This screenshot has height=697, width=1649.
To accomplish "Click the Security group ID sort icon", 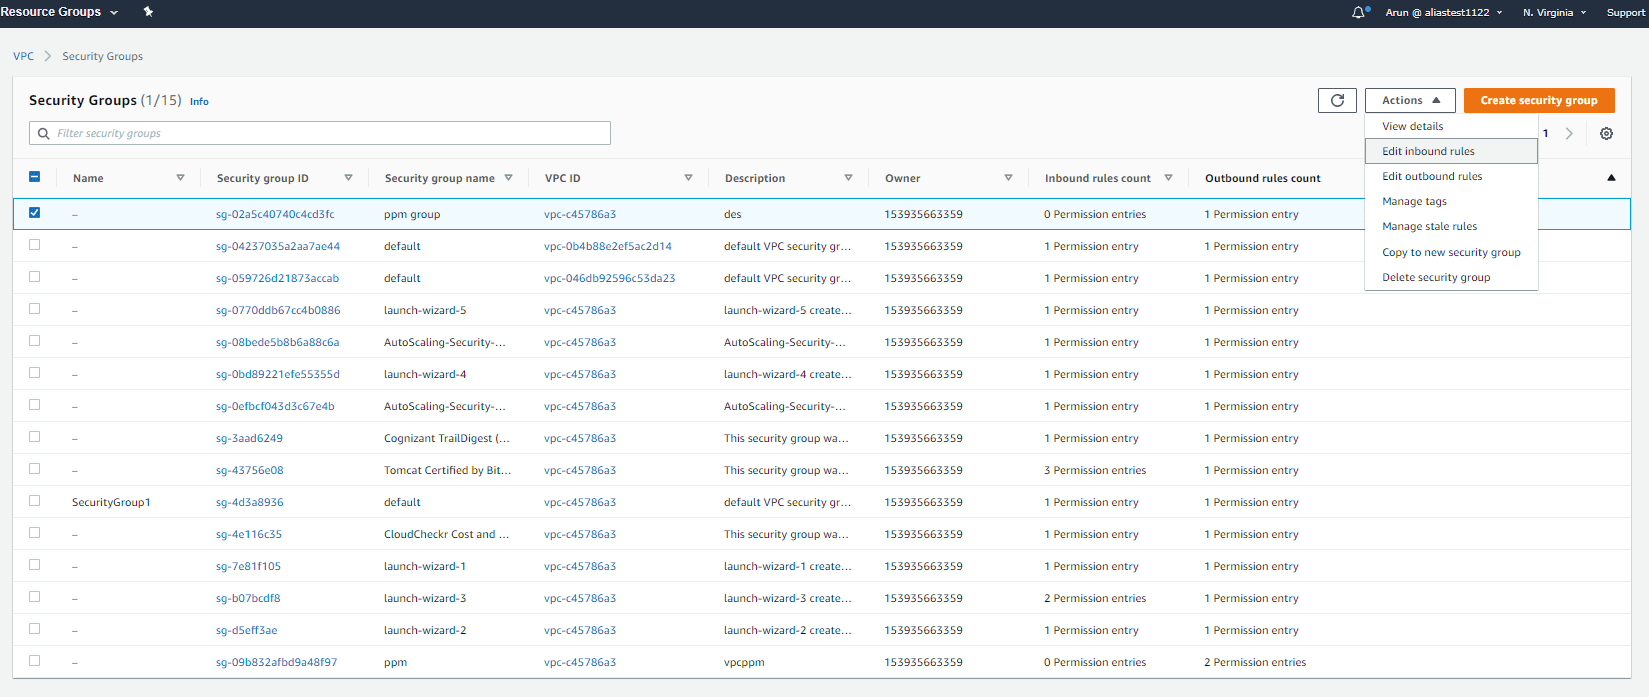I will tap(348, 178).
